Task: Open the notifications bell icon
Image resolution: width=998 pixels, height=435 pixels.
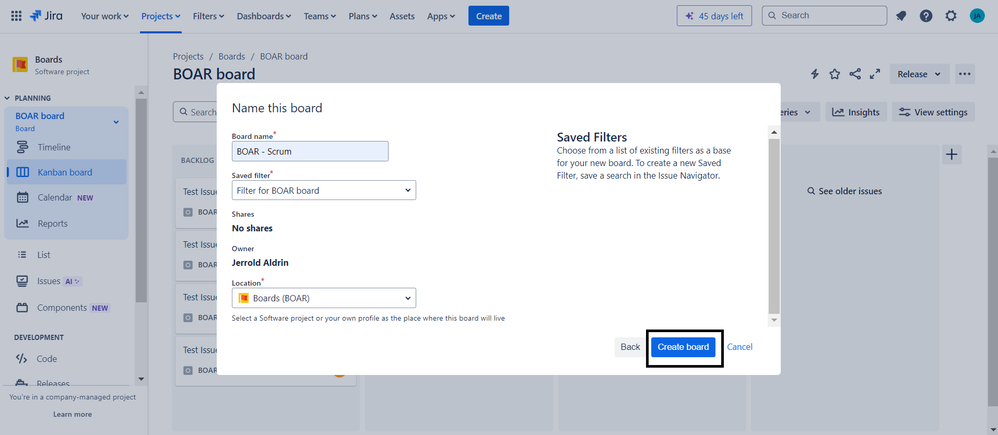Action: coord(901,16)
